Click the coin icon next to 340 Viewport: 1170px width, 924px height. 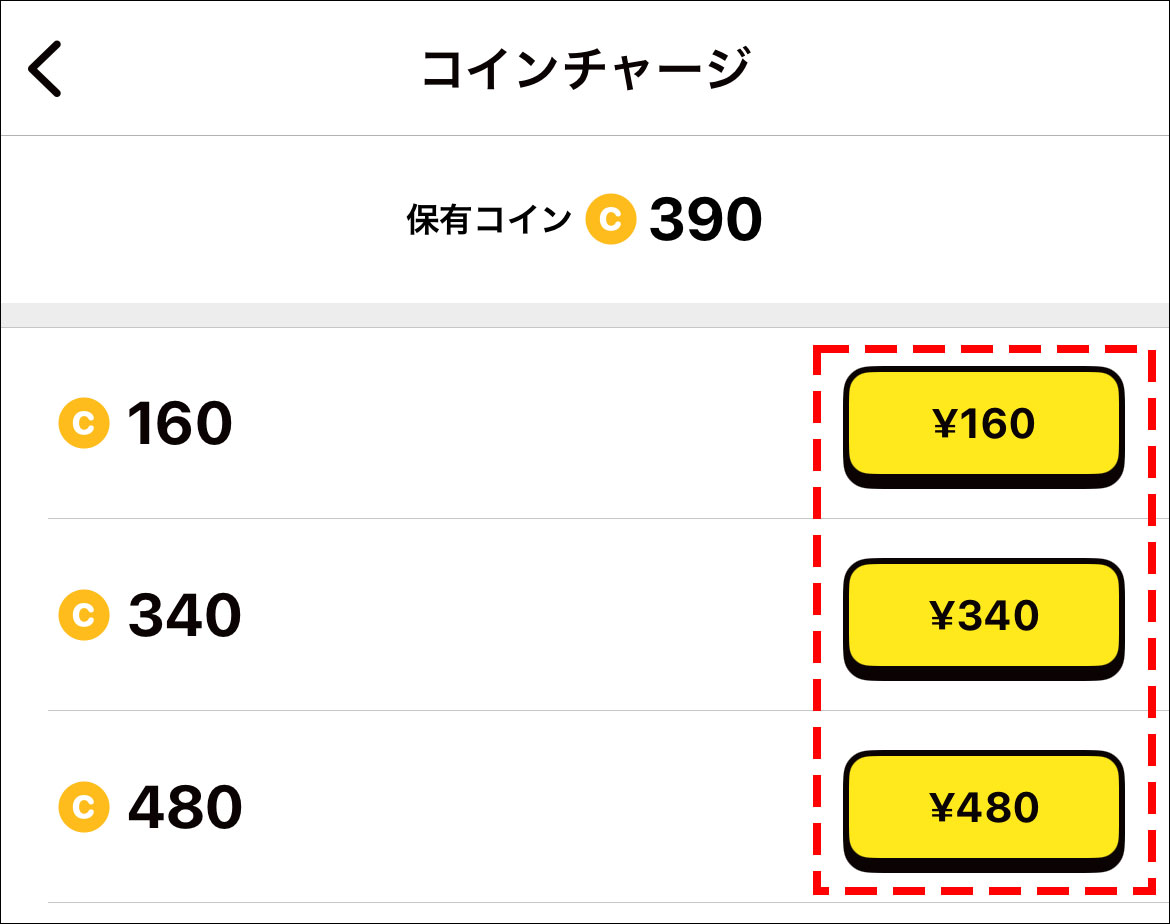tap(84, 616)
